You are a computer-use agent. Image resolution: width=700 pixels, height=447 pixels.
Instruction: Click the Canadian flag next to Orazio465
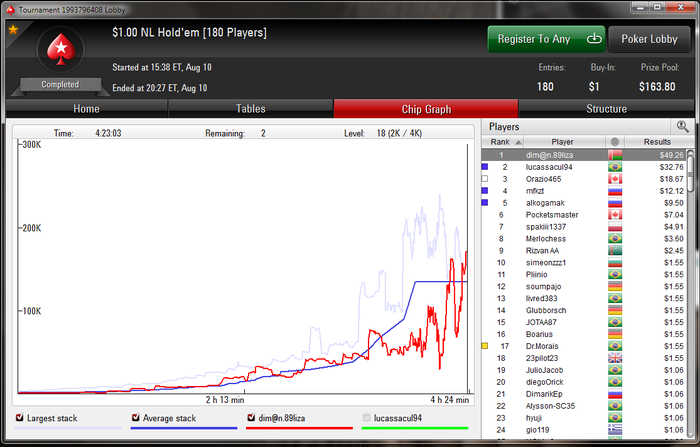point(615,179)
